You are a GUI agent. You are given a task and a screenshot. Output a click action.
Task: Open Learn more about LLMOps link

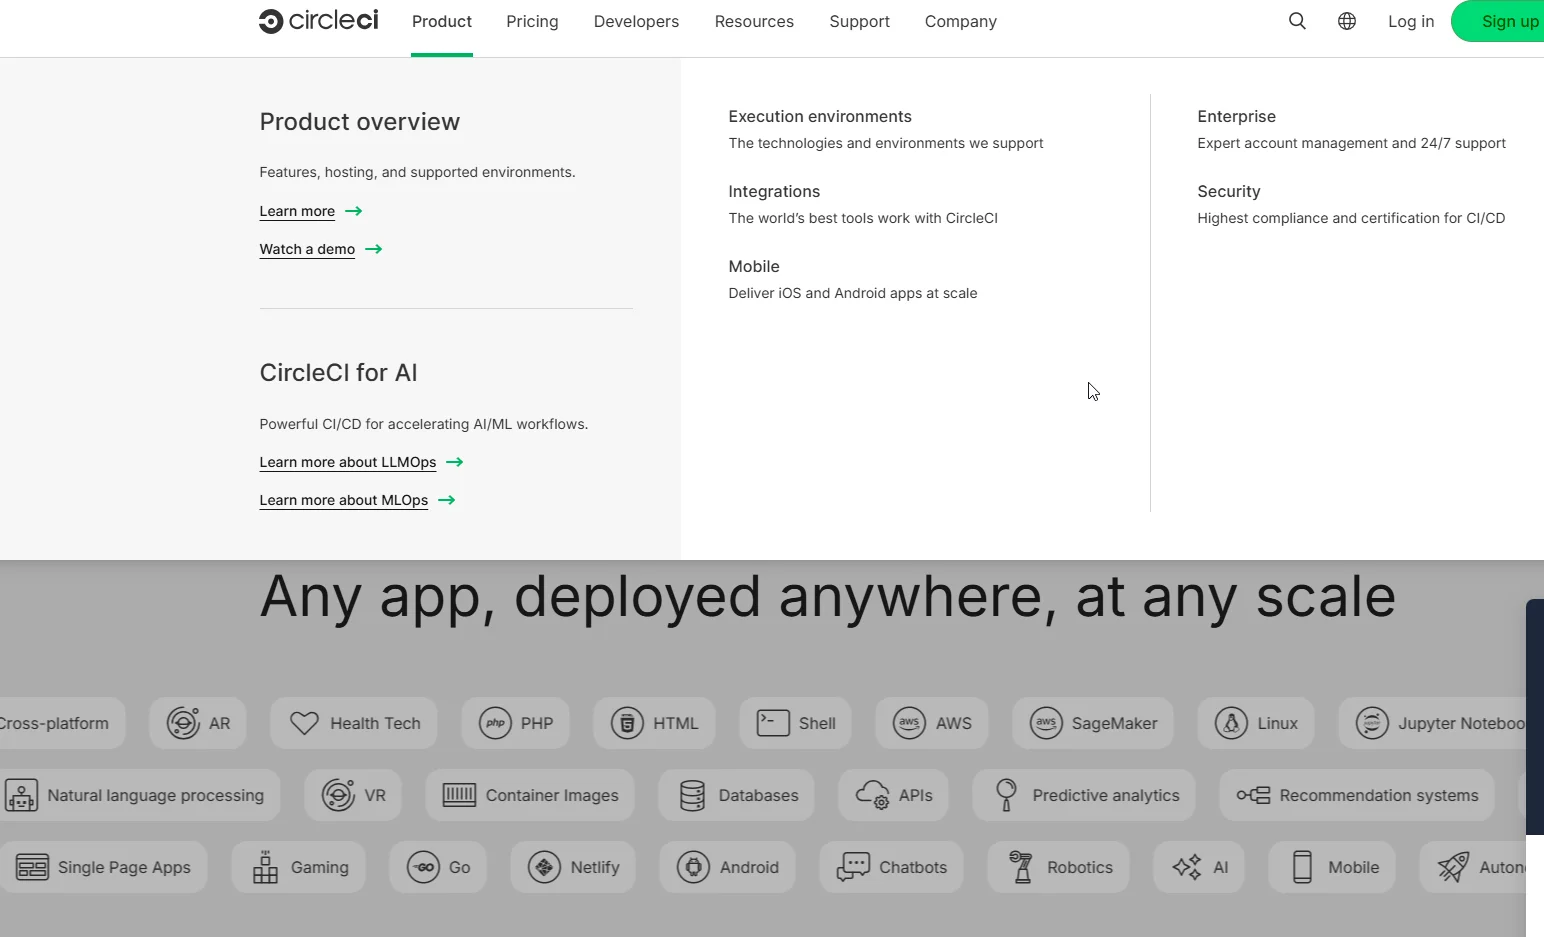pyautogui.click(x=361, y=462)
